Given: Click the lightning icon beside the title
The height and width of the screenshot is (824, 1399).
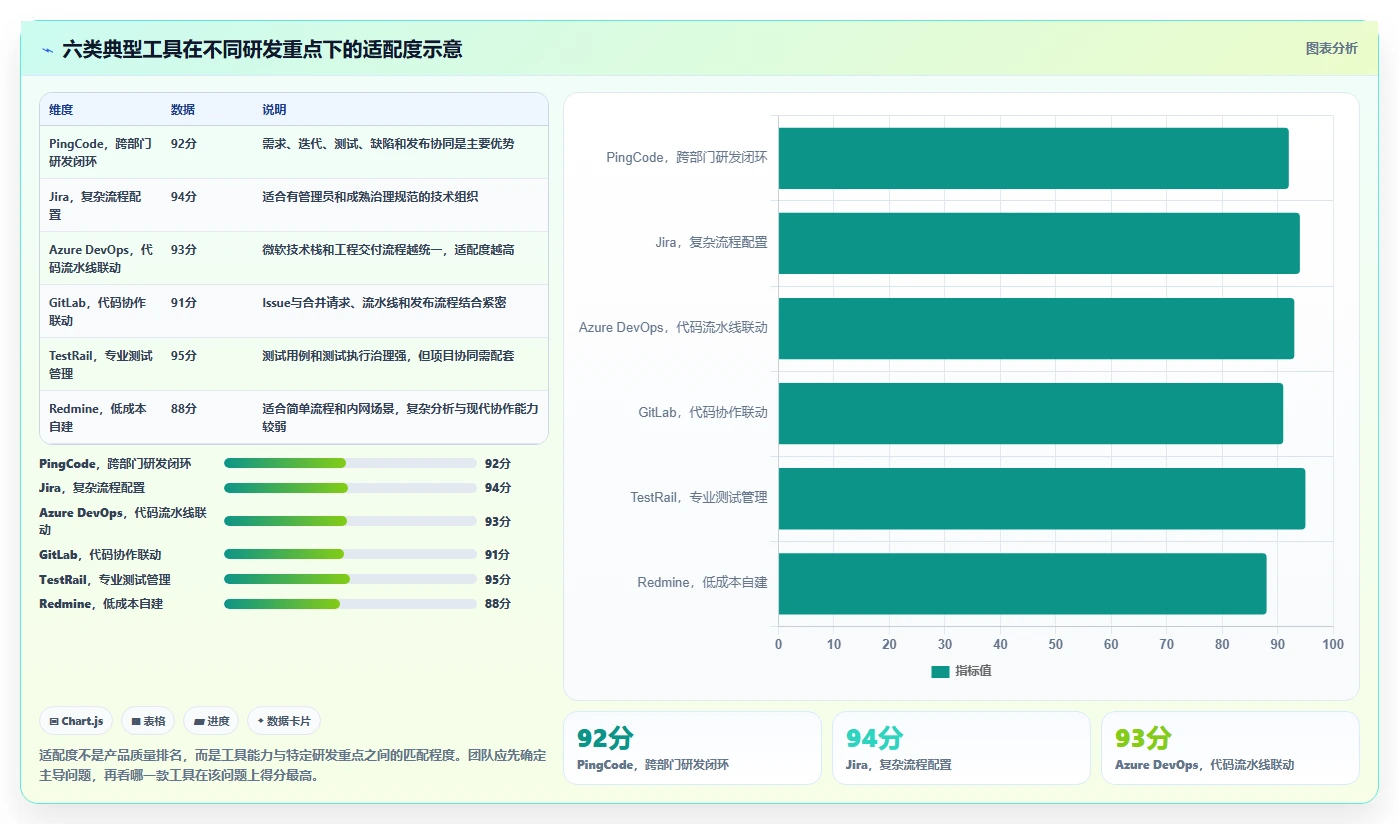Looking at the screenshot, I should pyautogui.click(x=47, y=50).
